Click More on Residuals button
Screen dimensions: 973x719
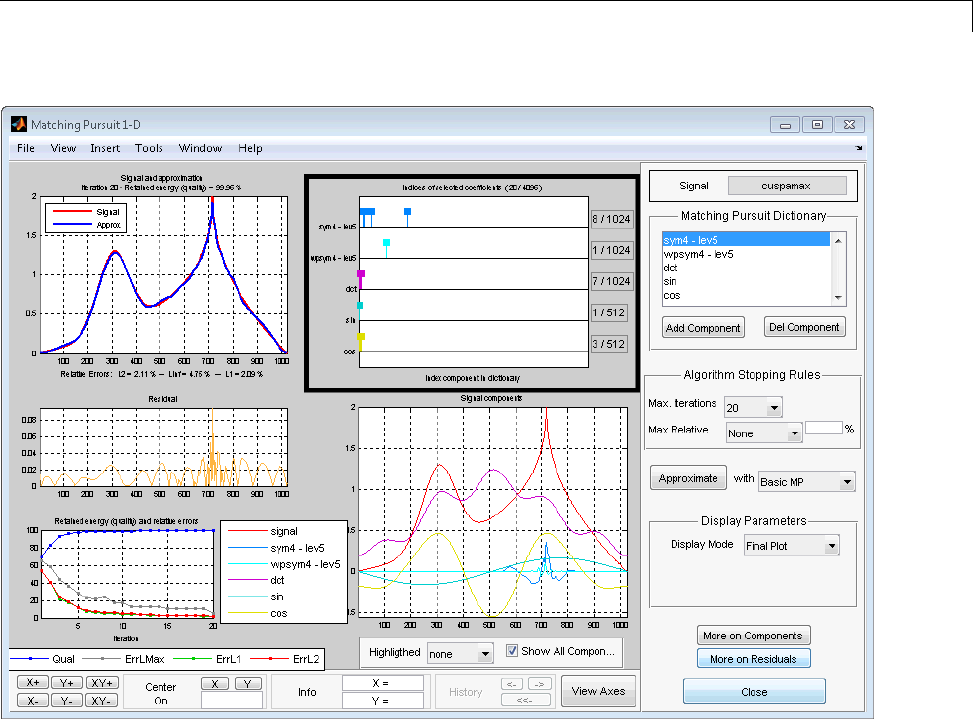753,659
